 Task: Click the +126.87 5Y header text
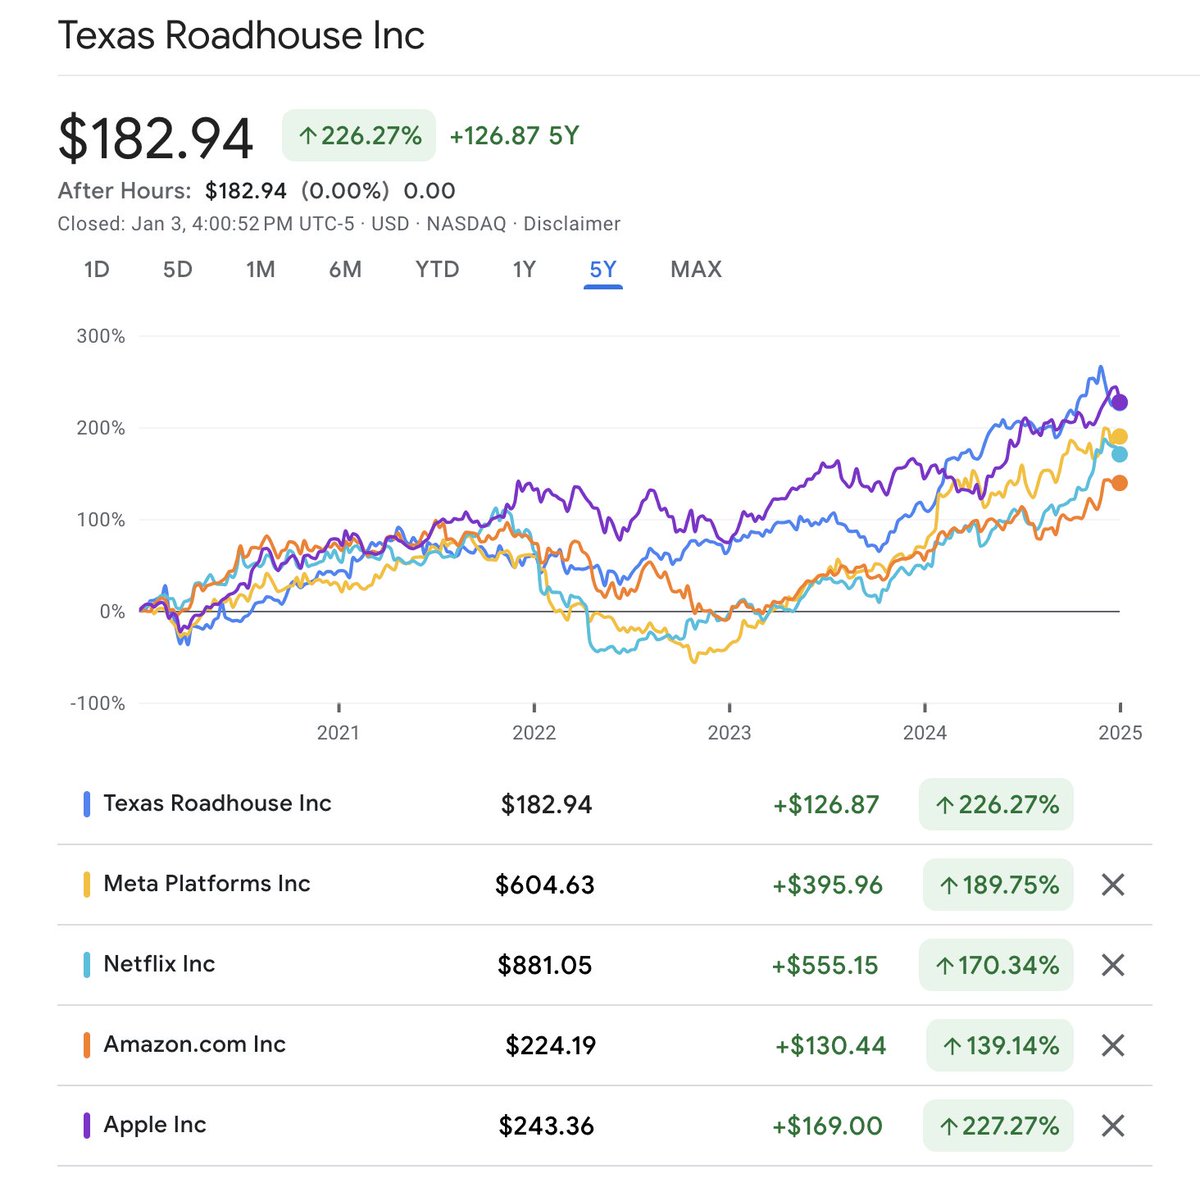[514, 135]
